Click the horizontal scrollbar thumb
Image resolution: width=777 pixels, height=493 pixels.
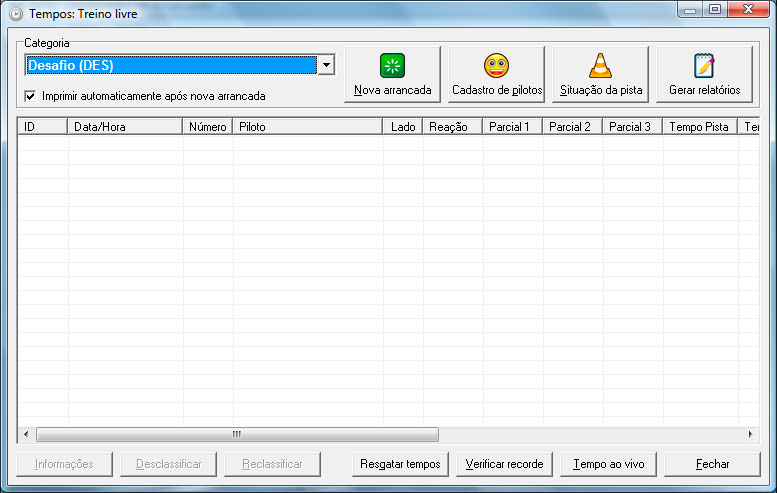(x=237, y=435)
